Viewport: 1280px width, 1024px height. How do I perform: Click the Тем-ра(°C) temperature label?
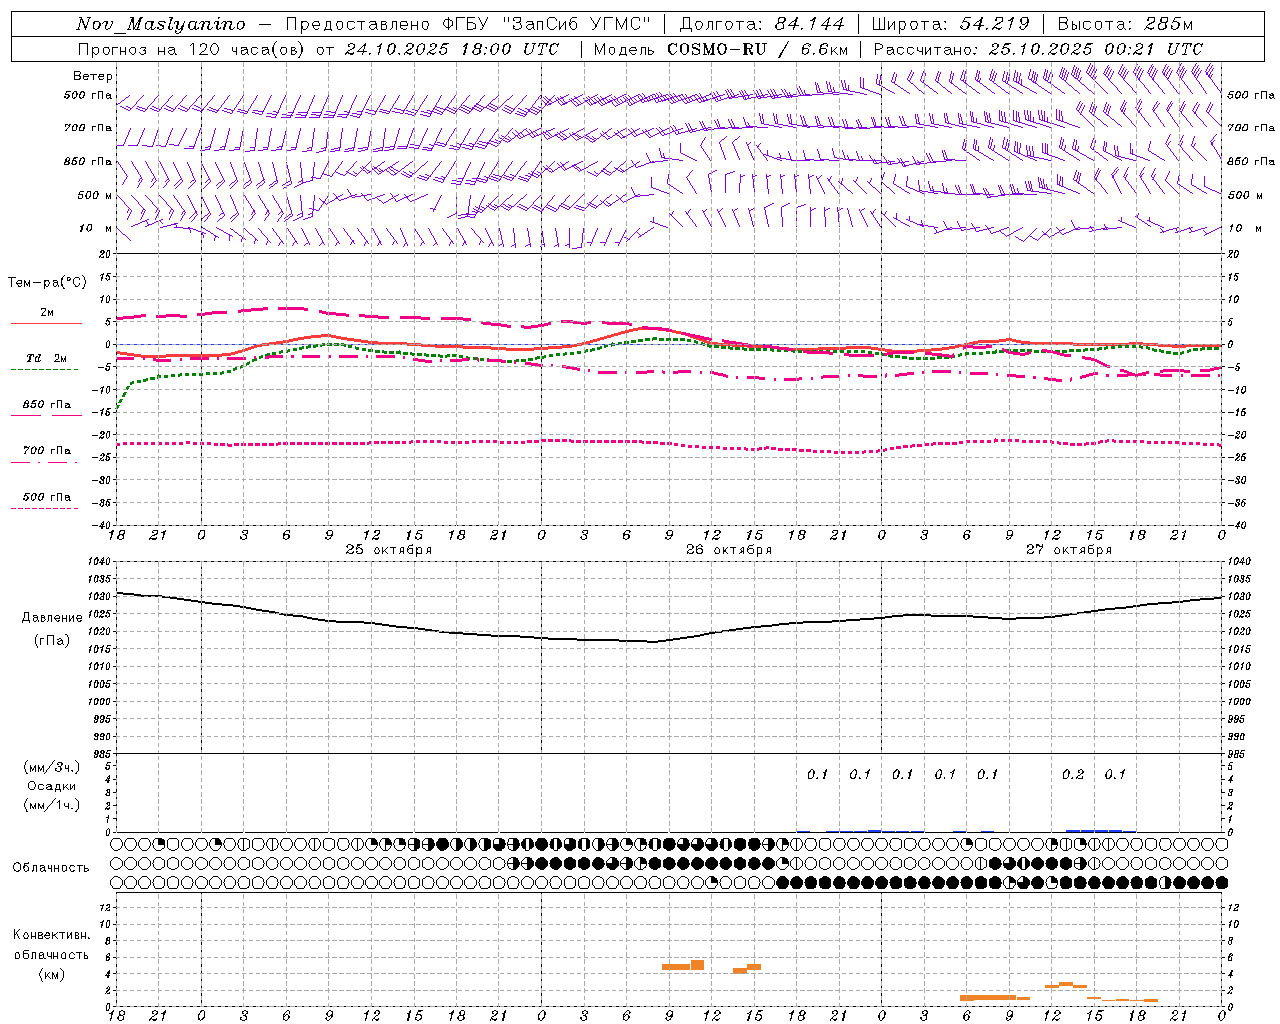pos(47,283)
